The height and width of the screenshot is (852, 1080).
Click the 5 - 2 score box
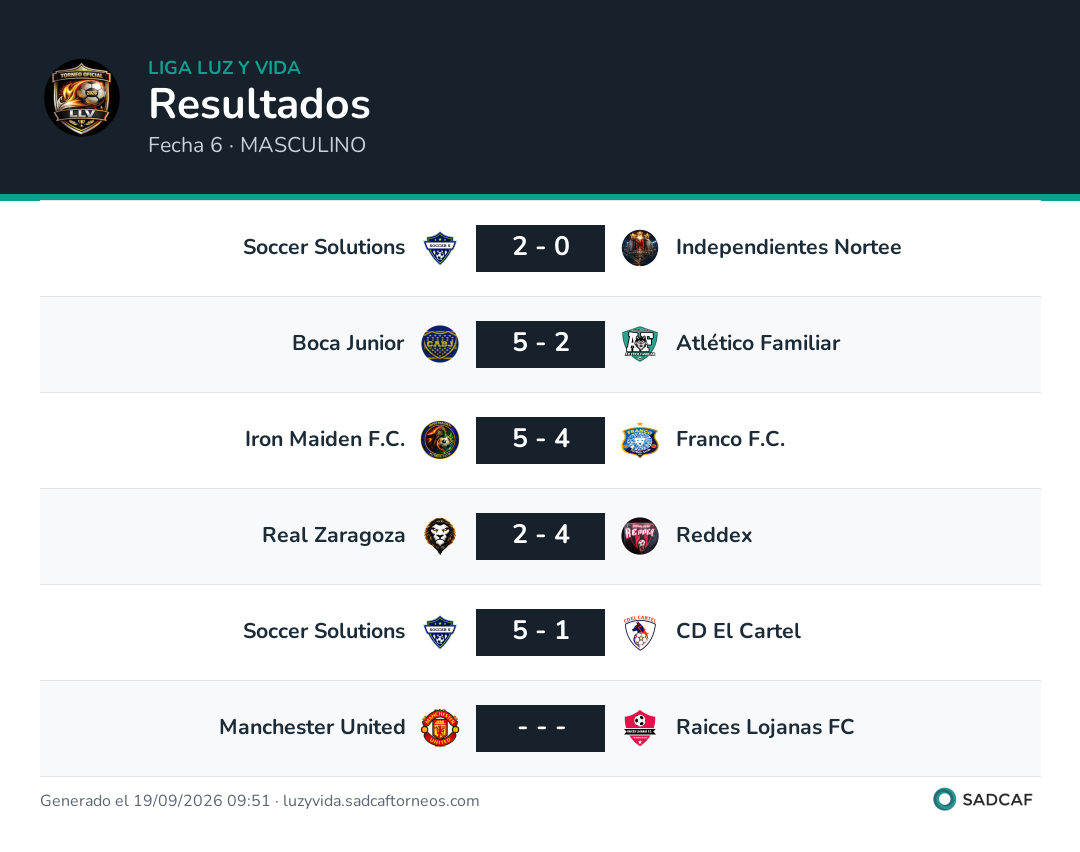[x=540, y=344]
